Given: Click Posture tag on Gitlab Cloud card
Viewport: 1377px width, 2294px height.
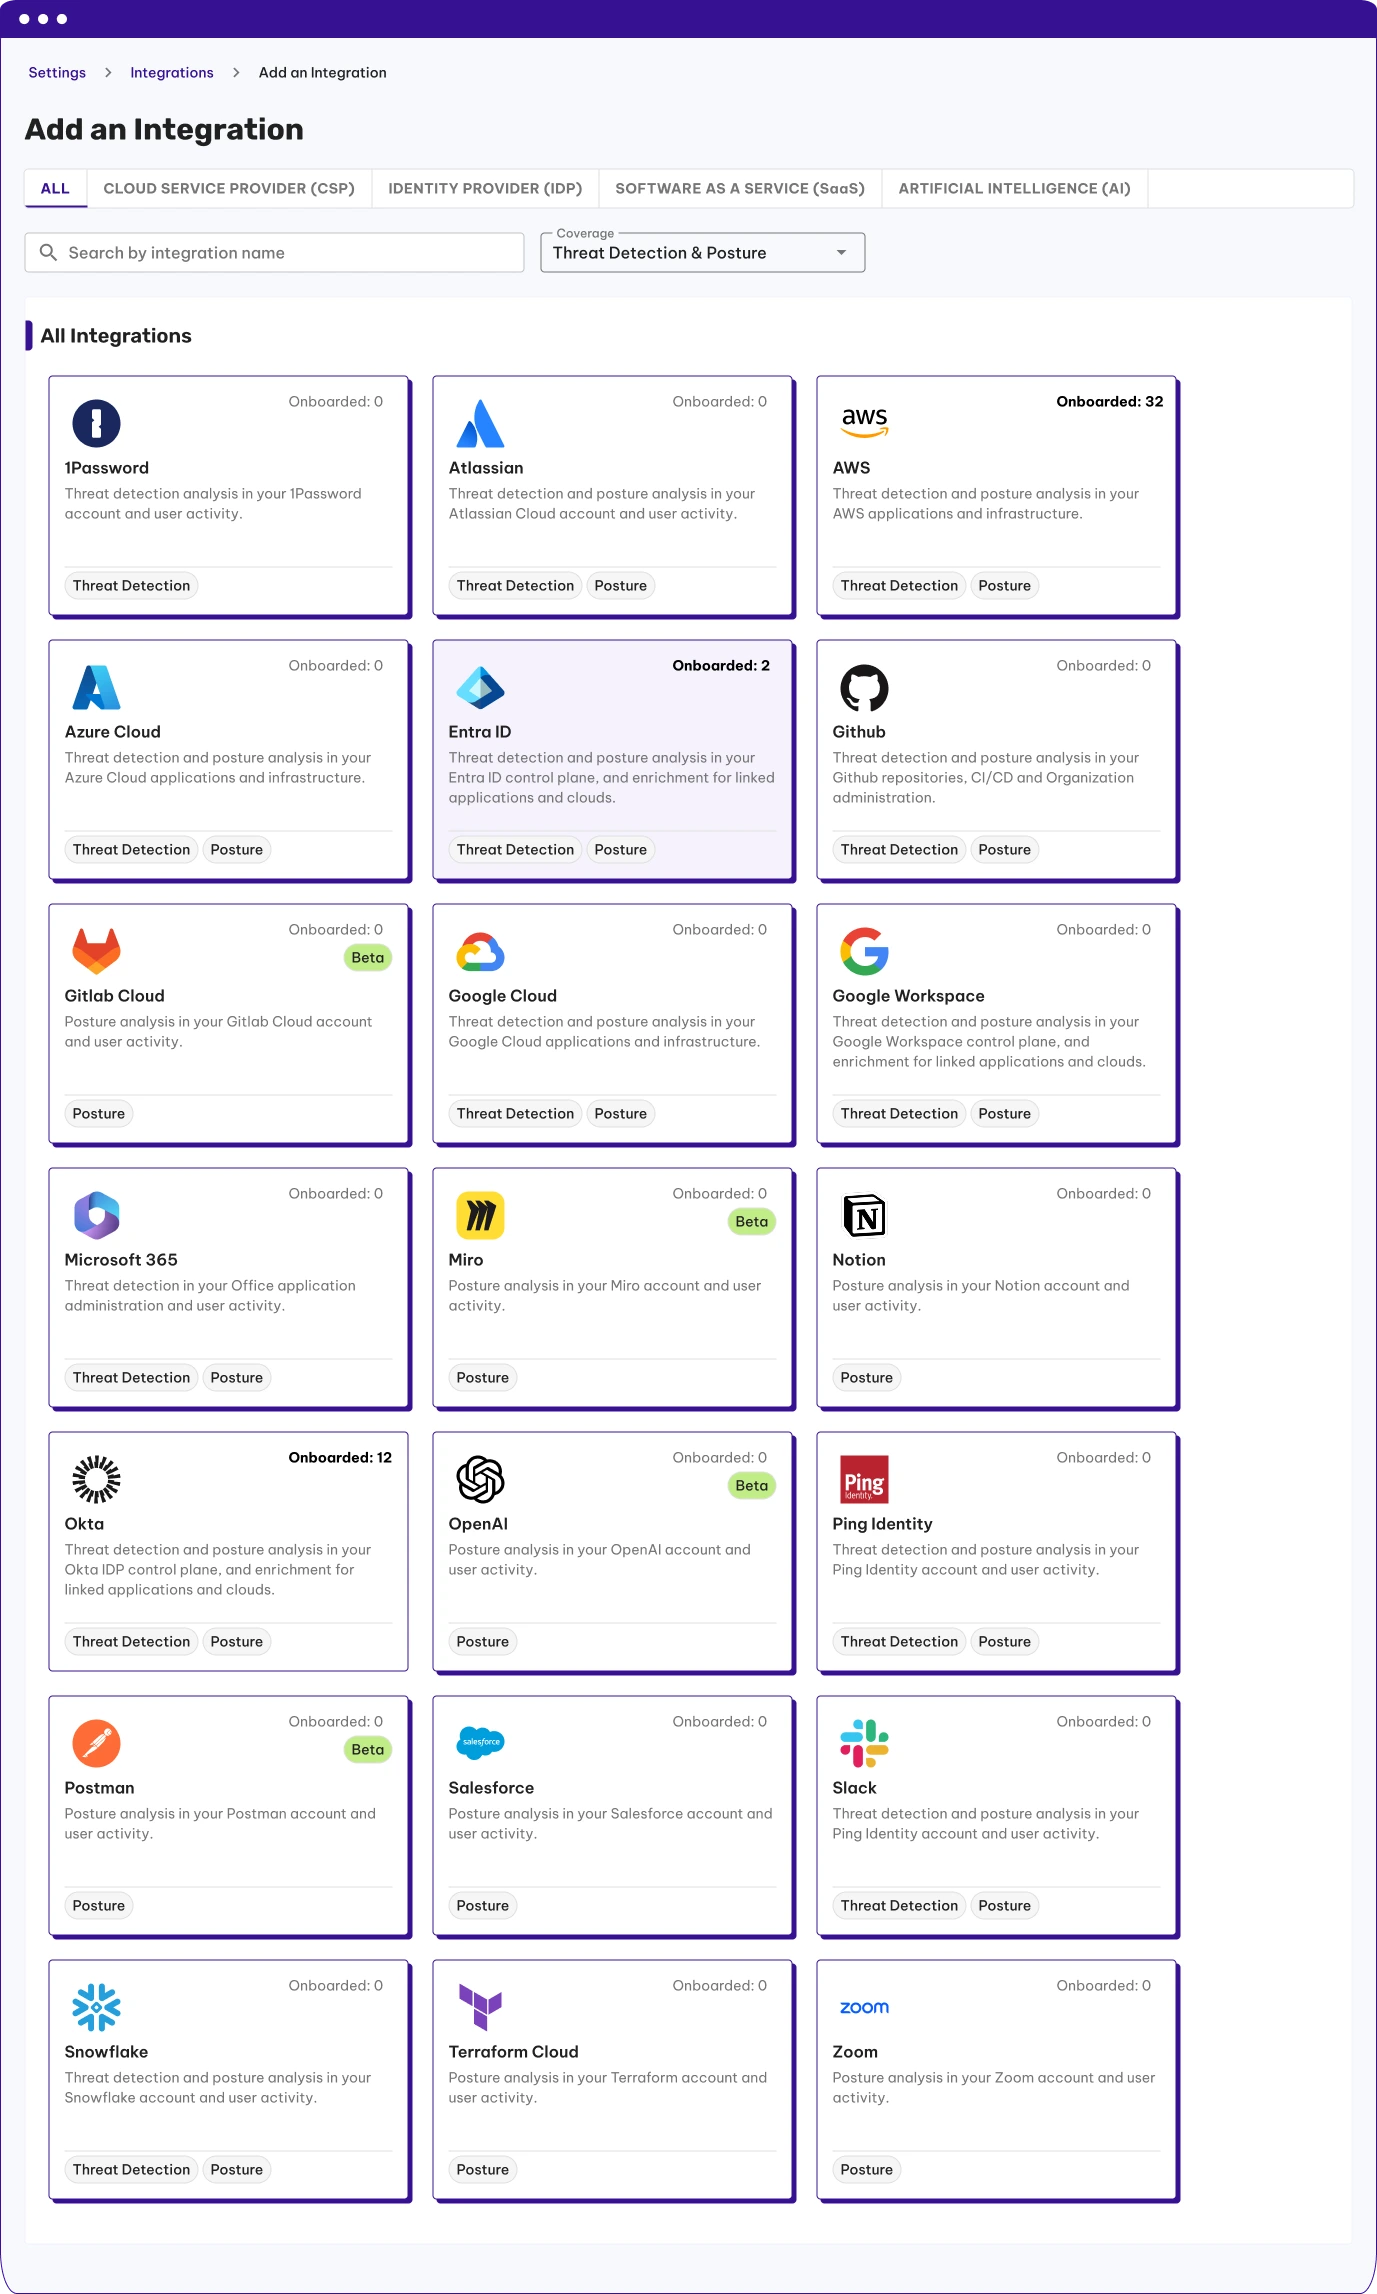Looking at the screenshot, I should click(98, 1113).
